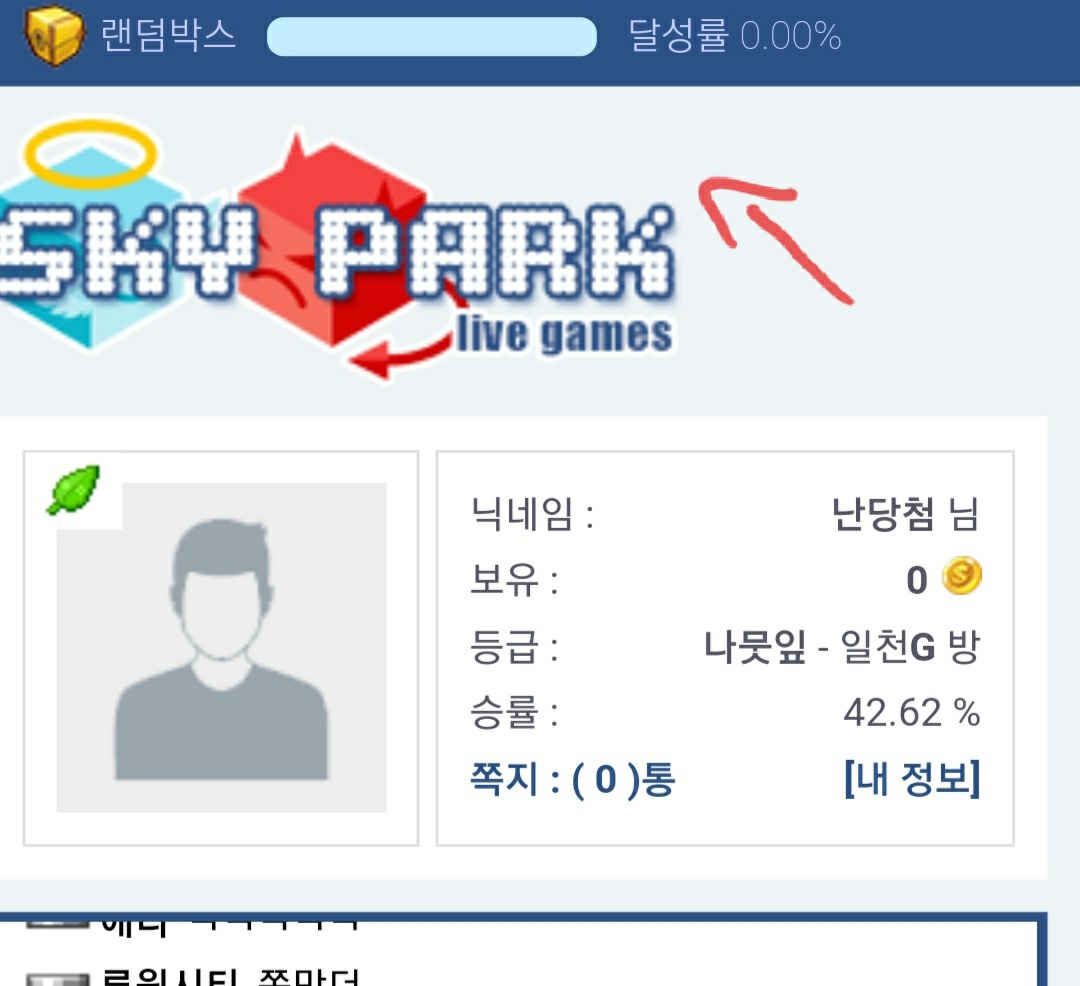Select the 달성률 0.00% text
The height and width of the screenshot is (986, 1080).
point(735,35)
